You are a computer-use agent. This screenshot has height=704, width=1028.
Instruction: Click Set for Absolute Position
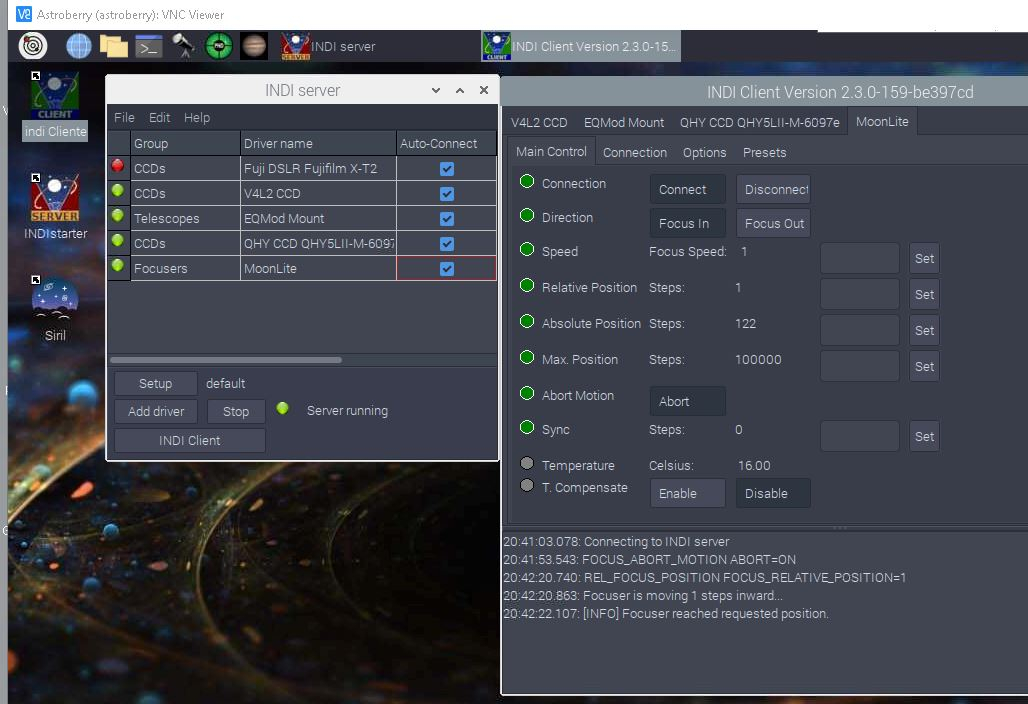pos(924,330)
